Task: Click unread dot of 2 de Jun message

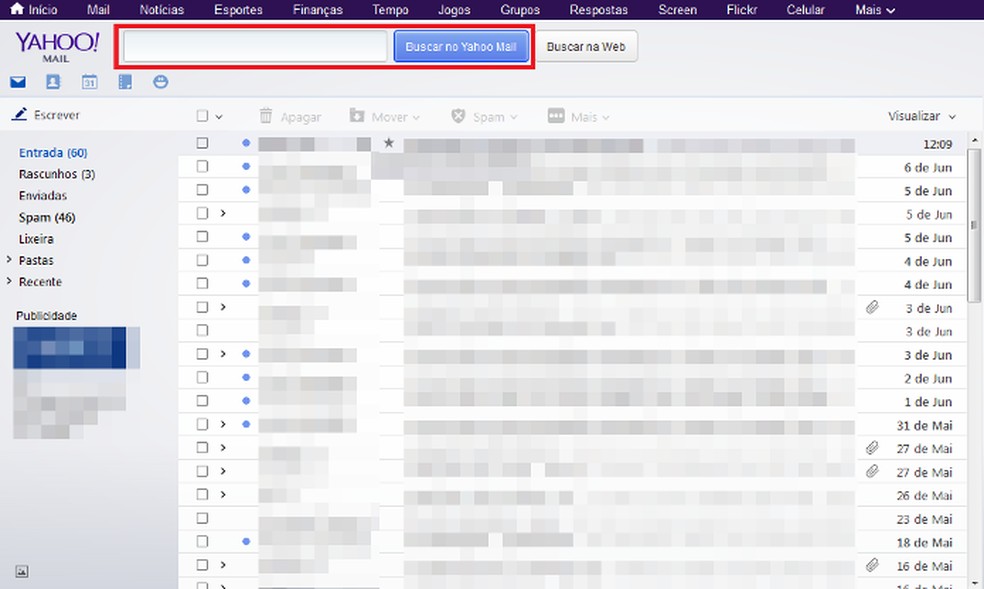Action: click(246, 378)
